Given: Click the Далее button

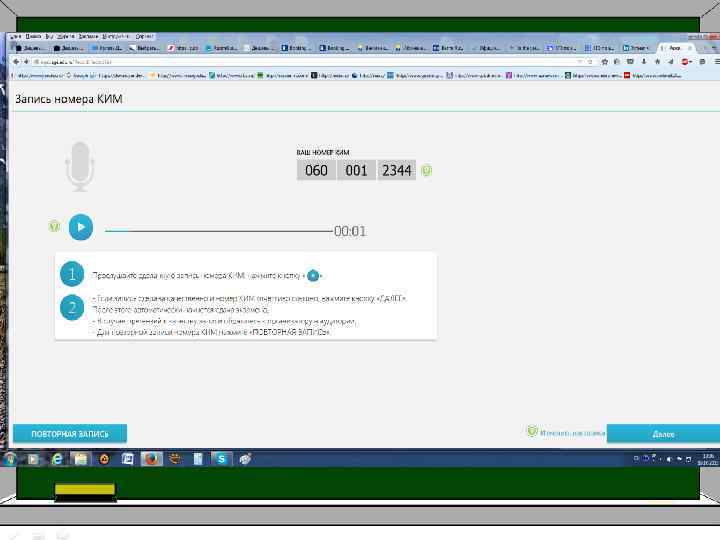Looking at the screenshot, I should pyautogui.click(x=663, y=434).
